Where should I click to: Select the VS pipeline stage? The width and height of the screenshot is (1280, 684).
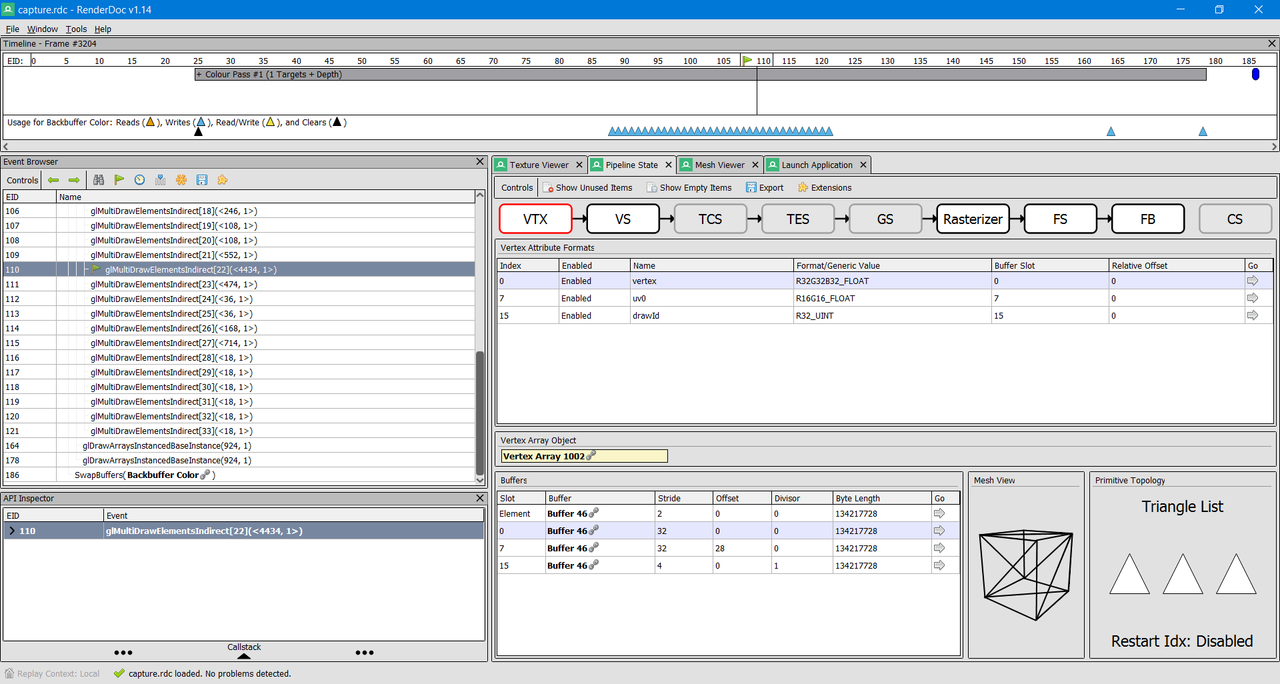623,219
